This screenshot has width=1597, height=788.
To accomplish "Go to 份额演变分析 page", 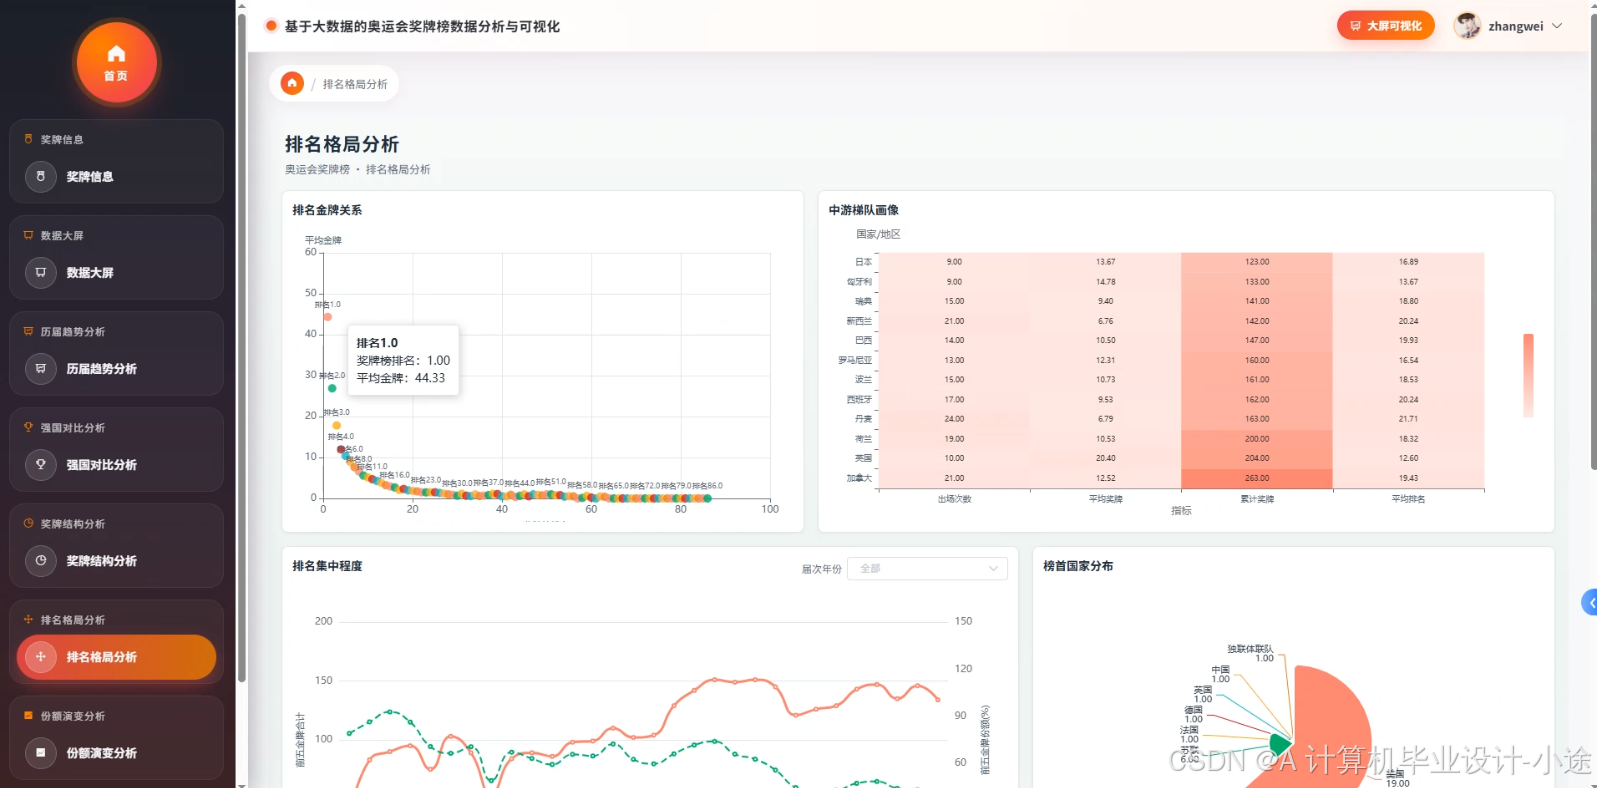I will tap(116, 753).
